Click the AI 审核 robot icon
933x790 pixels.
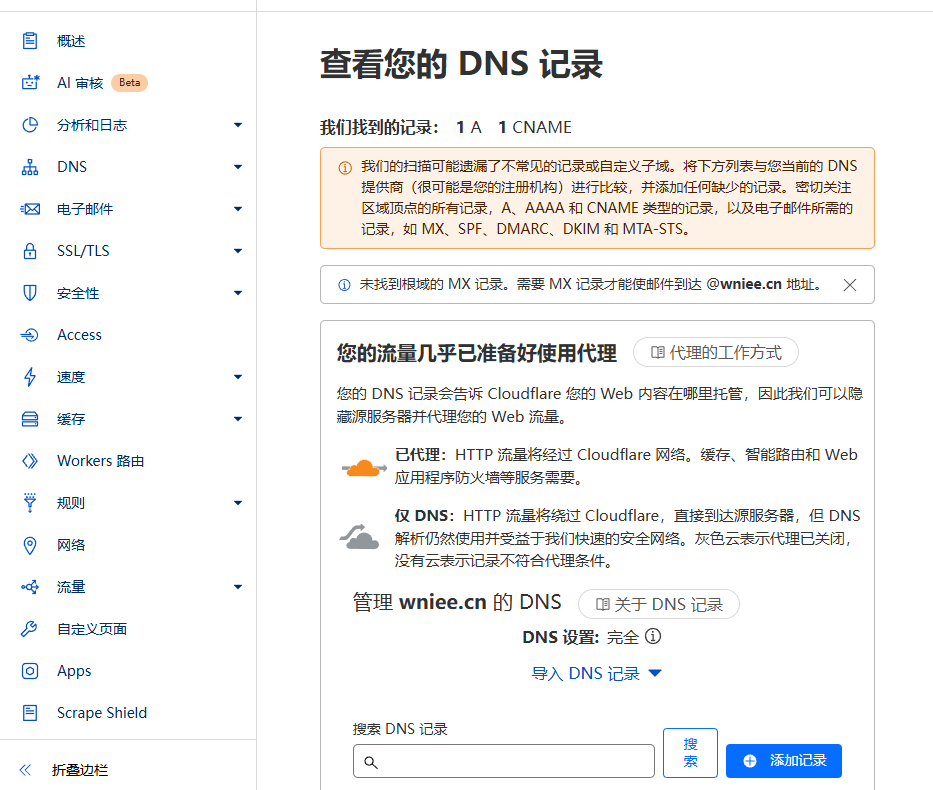click(30, 83)
